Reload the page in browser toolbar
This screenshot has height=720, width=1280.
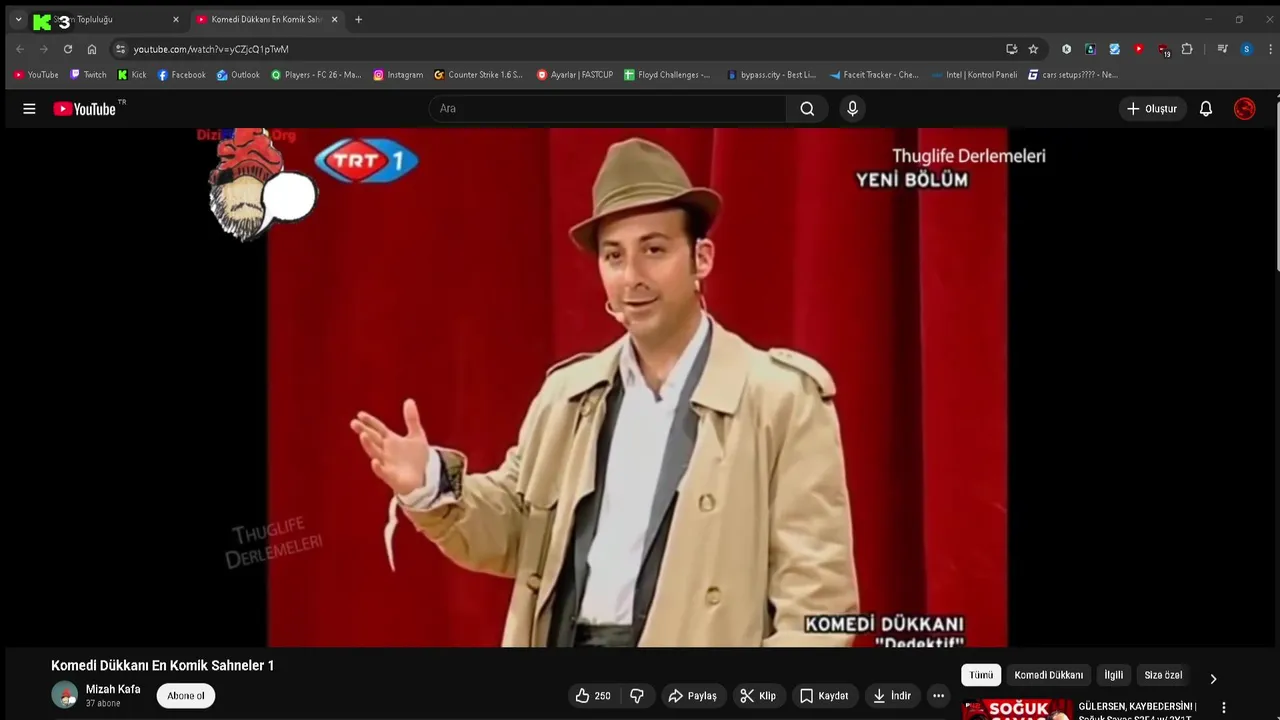pos(68,49)
